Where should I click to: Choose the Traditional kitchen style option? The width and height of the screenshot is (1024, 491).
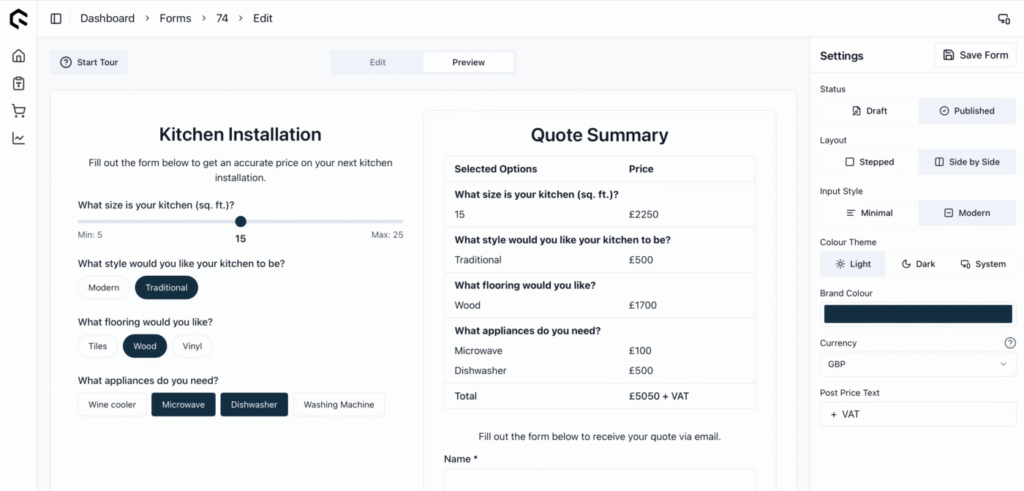coord(167,287)
